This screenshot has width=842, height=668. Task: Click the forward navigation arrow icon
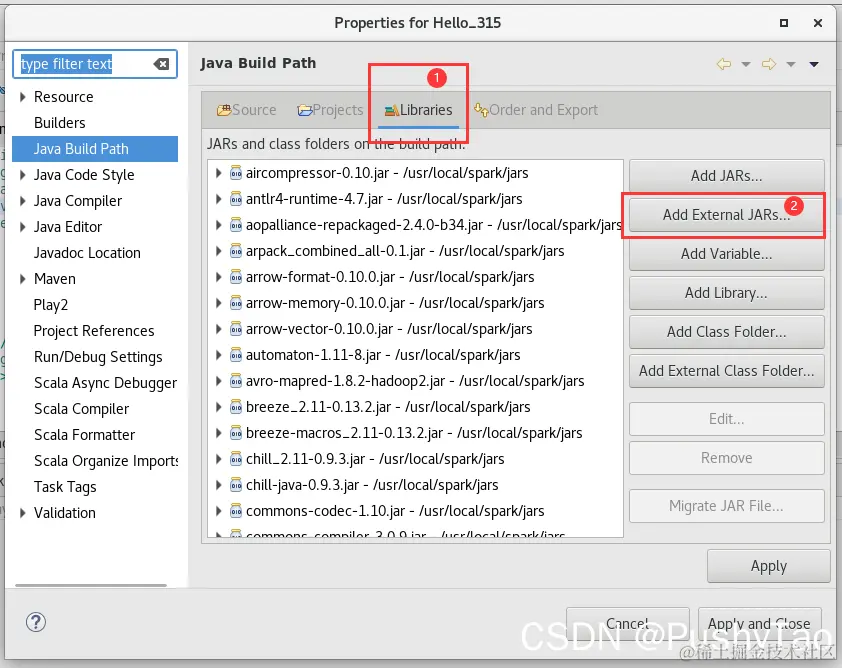tap(769, 64)
